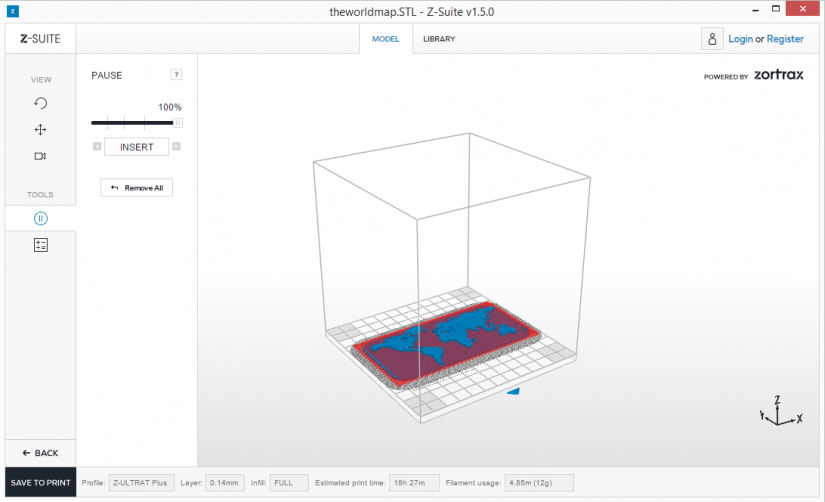Screen dimensions: 825x502
Task: Open the Pause help question mark
Action: [x=176, y=75]
